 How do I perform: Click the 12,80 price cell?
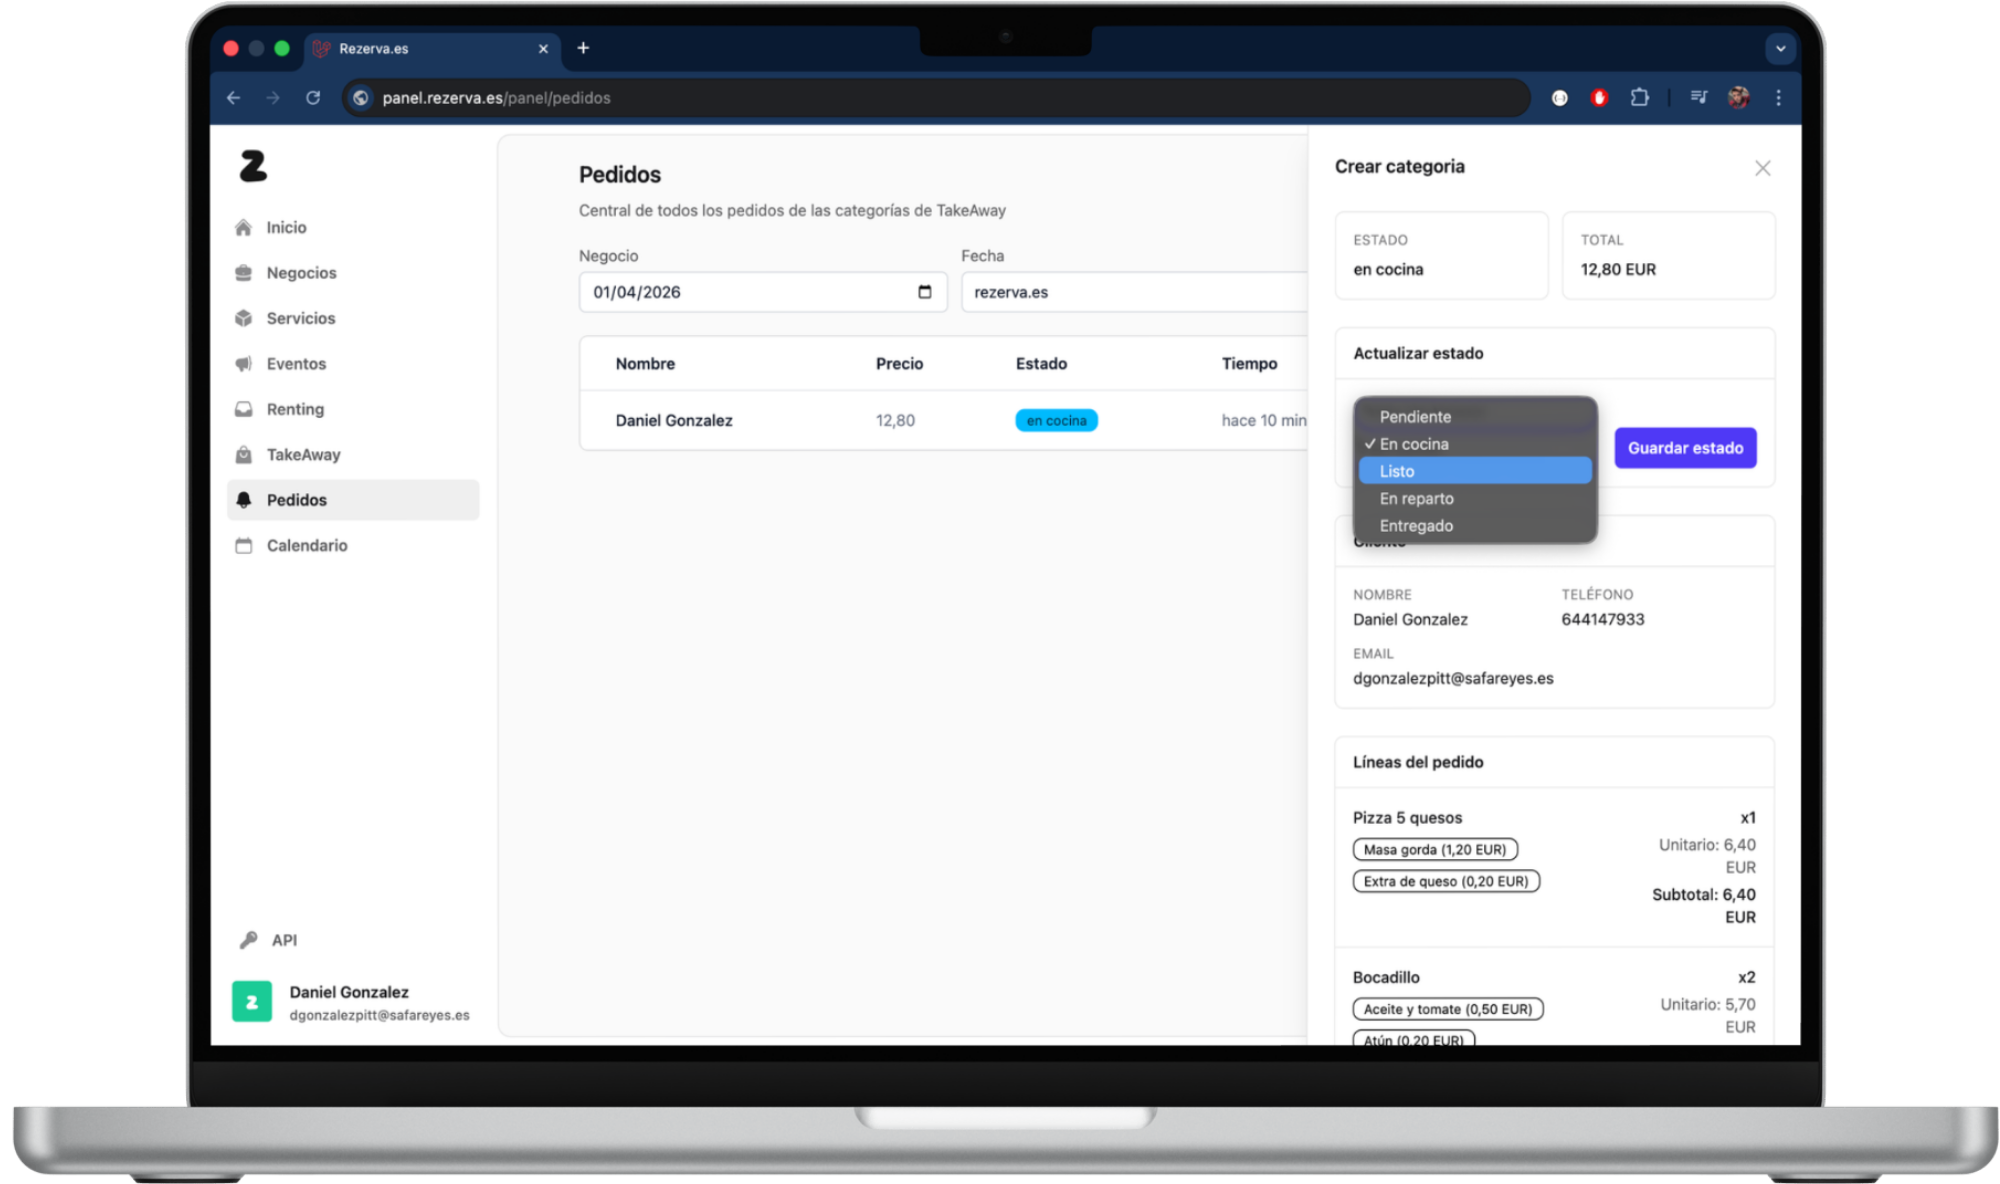(895, 420)
